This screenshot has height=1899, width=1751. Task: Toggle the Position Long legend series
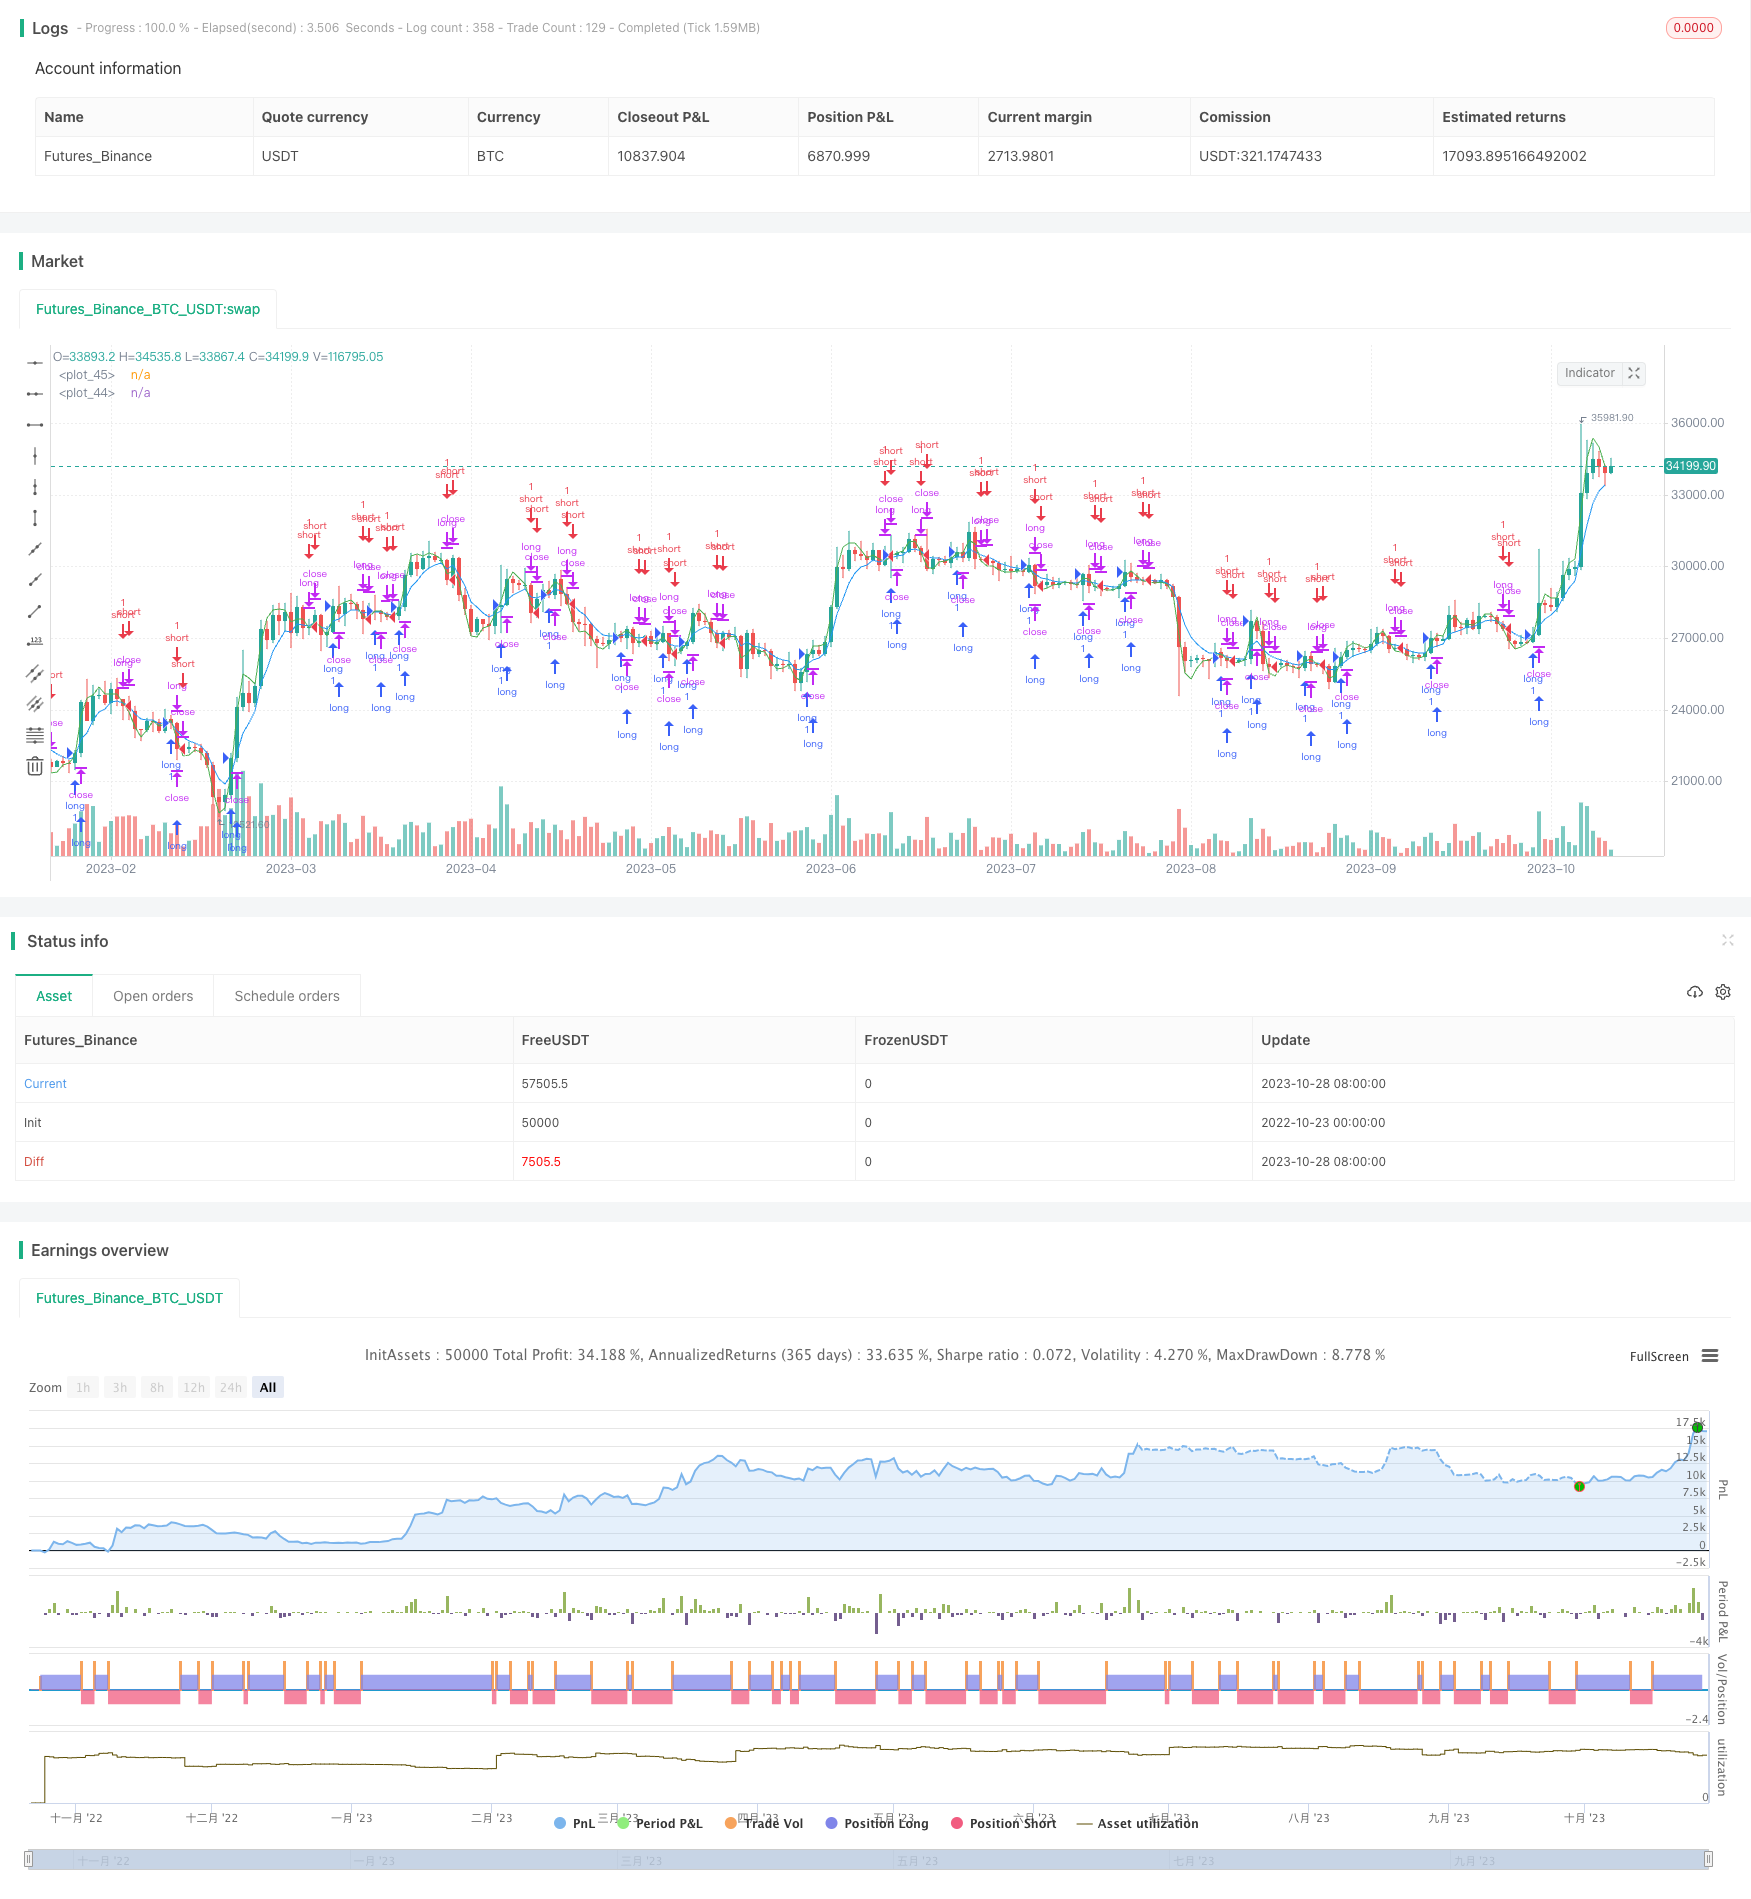pos(877,1823)
